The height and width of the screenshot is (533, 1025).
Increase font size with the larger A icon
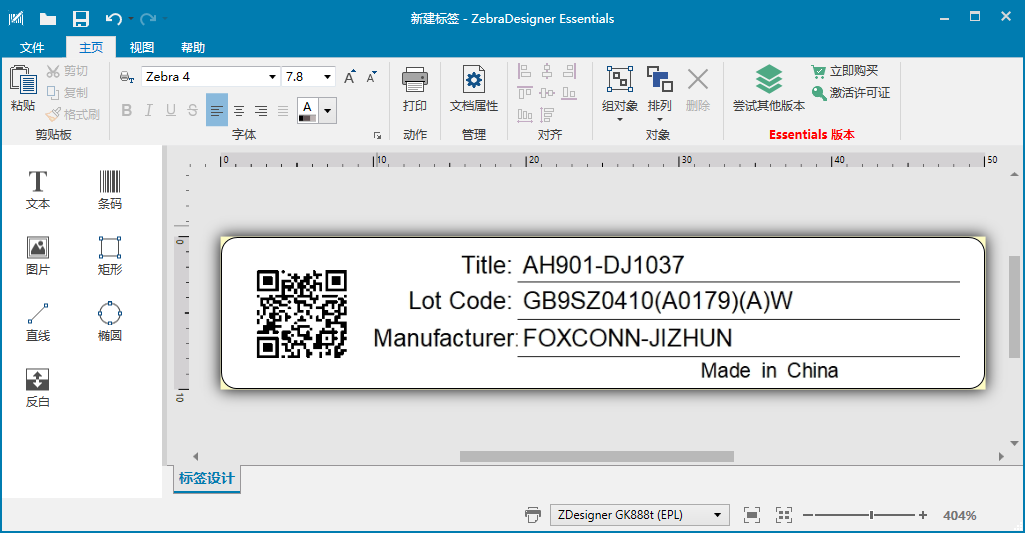pos(350,77)
